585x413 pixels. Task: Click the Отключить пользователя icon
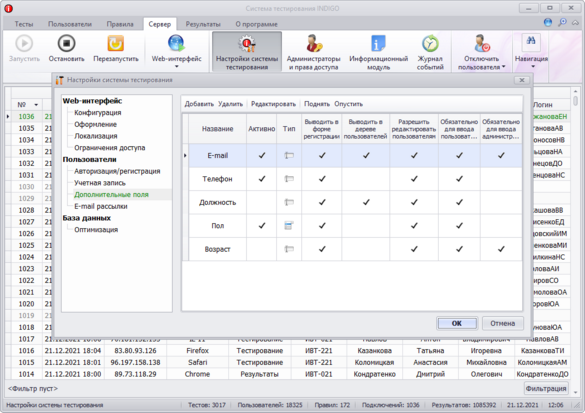pyautogui.click(x=481, y=43)
